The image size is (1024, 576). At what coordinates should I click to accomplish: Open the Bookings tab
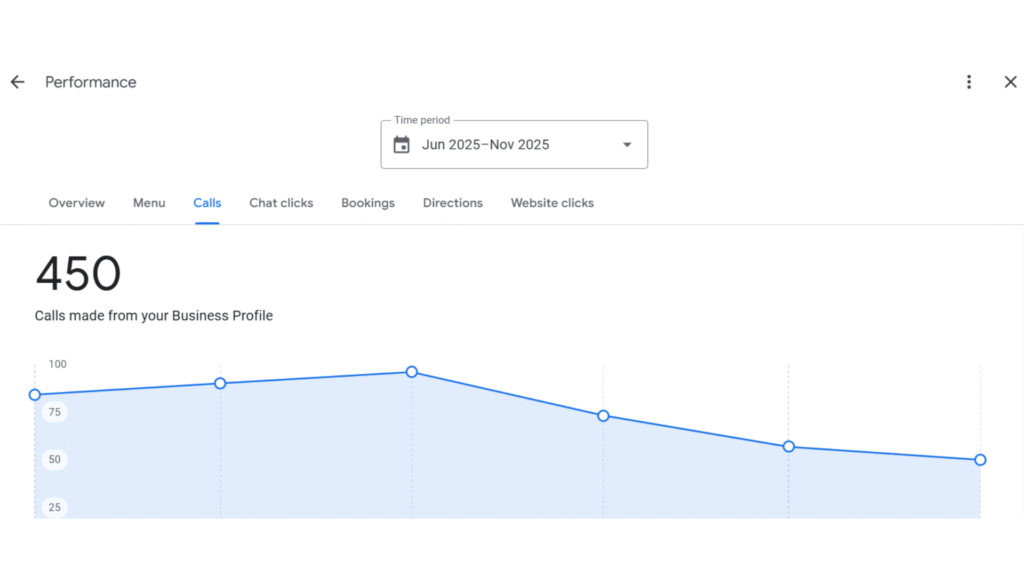tap(368, 203)
